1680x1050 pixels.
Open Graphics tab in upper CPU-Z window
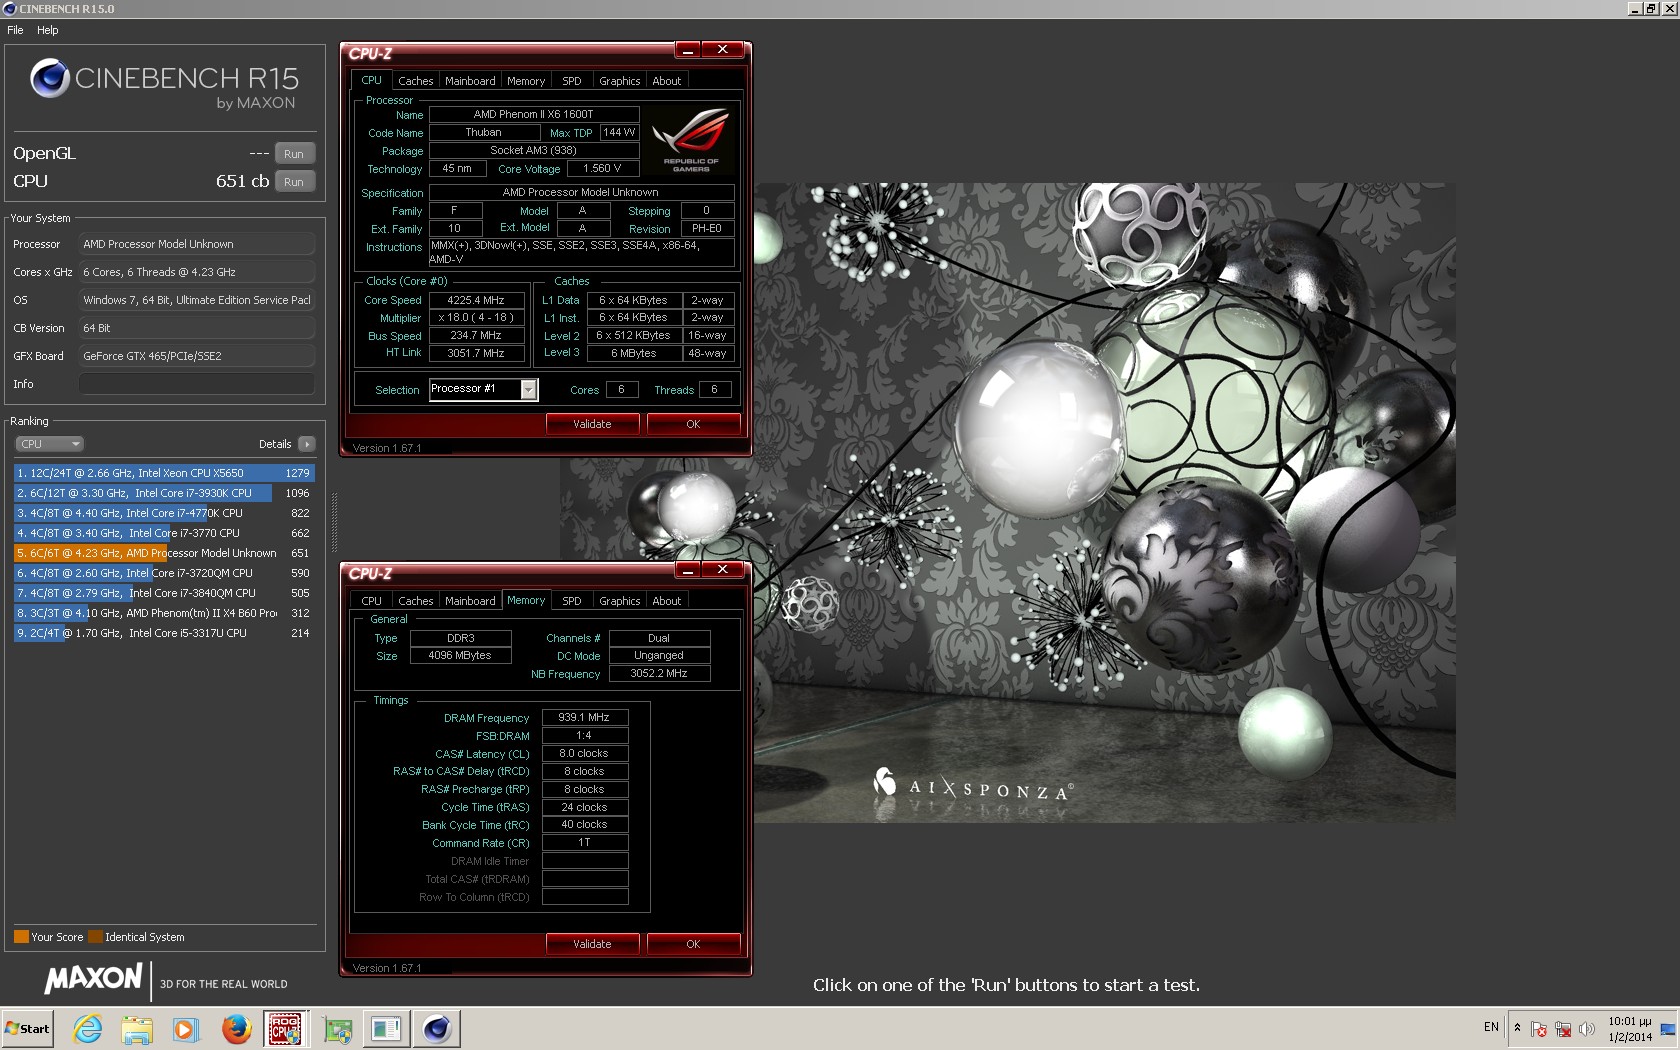(620, 81)
